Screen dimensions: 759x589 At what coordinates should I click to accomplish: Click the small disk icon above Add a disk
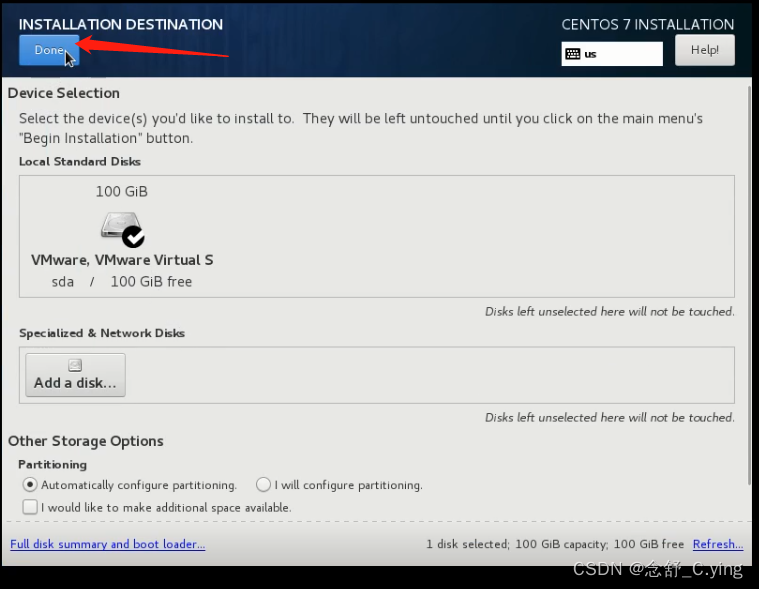(75, 365)
